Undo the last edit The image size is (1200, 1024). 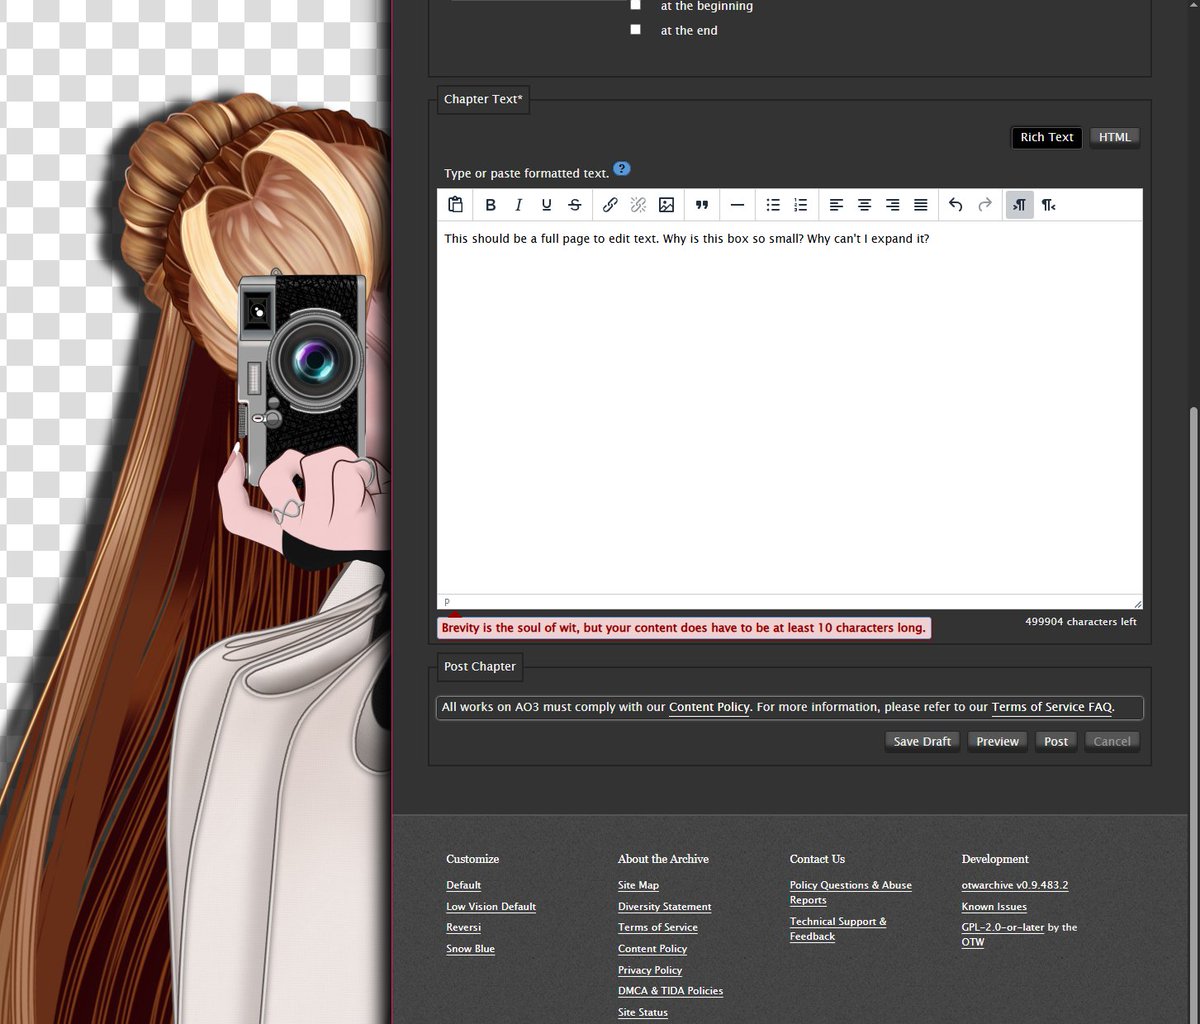pos(956,205)
